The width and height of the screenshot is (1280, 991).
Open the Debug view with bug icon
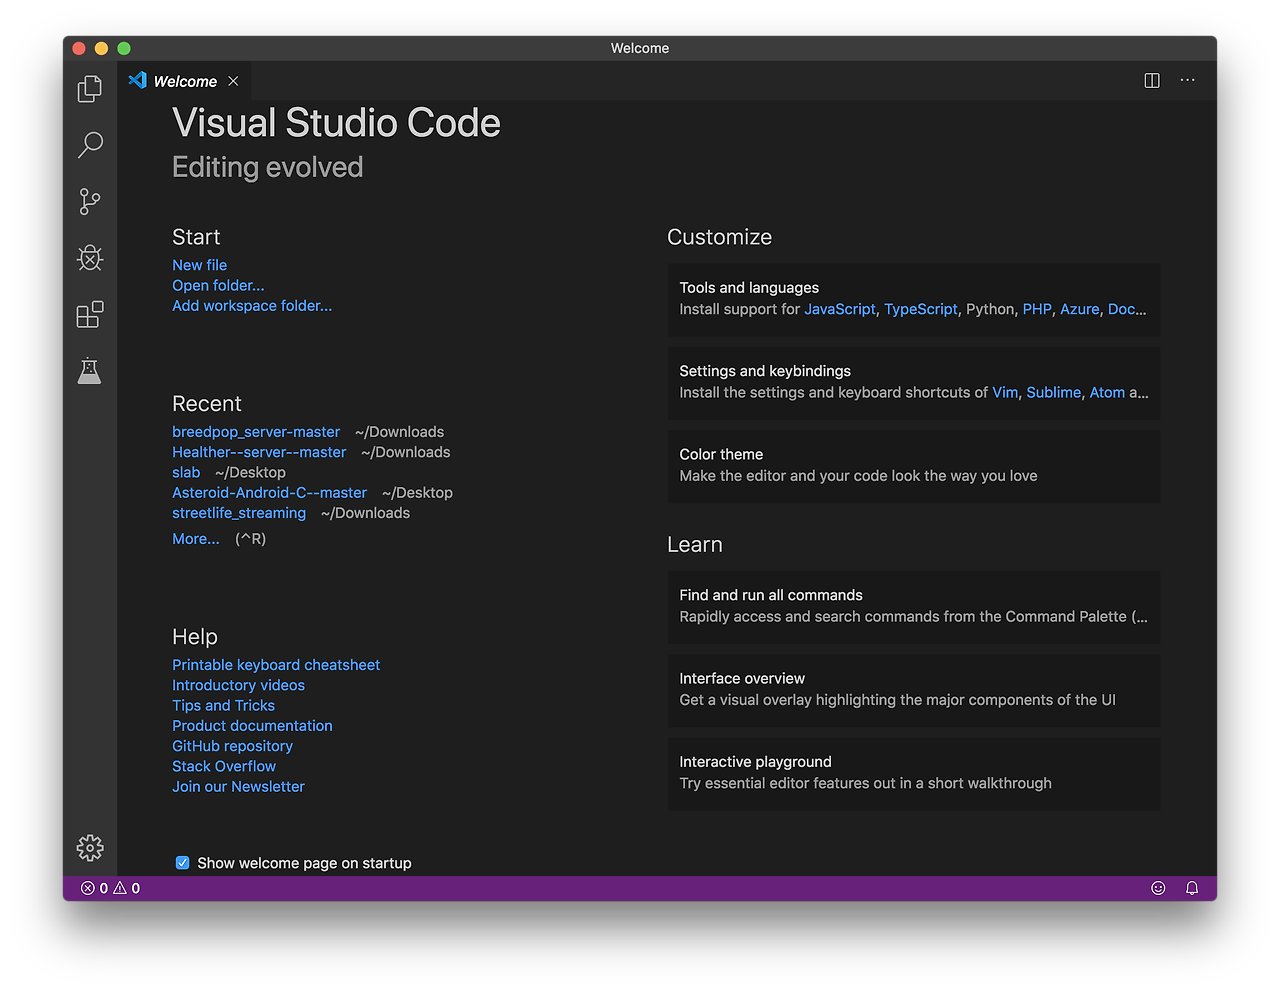pos(90,258)
